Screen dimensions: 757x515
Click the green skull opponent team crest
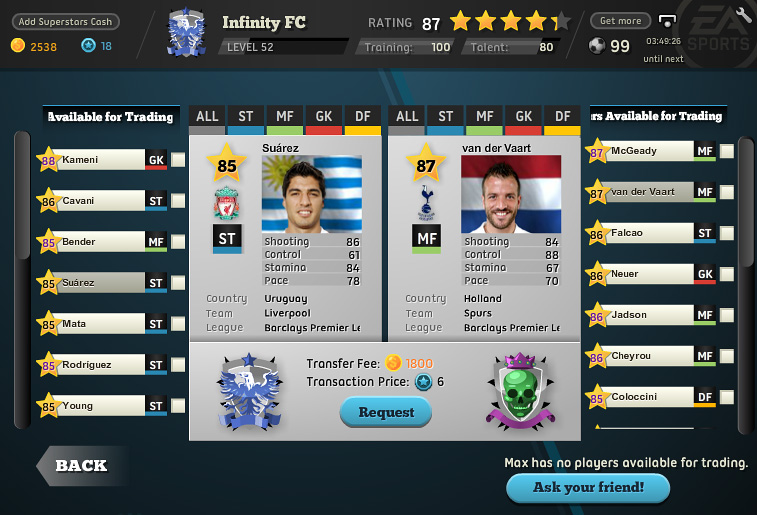(x=520, y=391)
